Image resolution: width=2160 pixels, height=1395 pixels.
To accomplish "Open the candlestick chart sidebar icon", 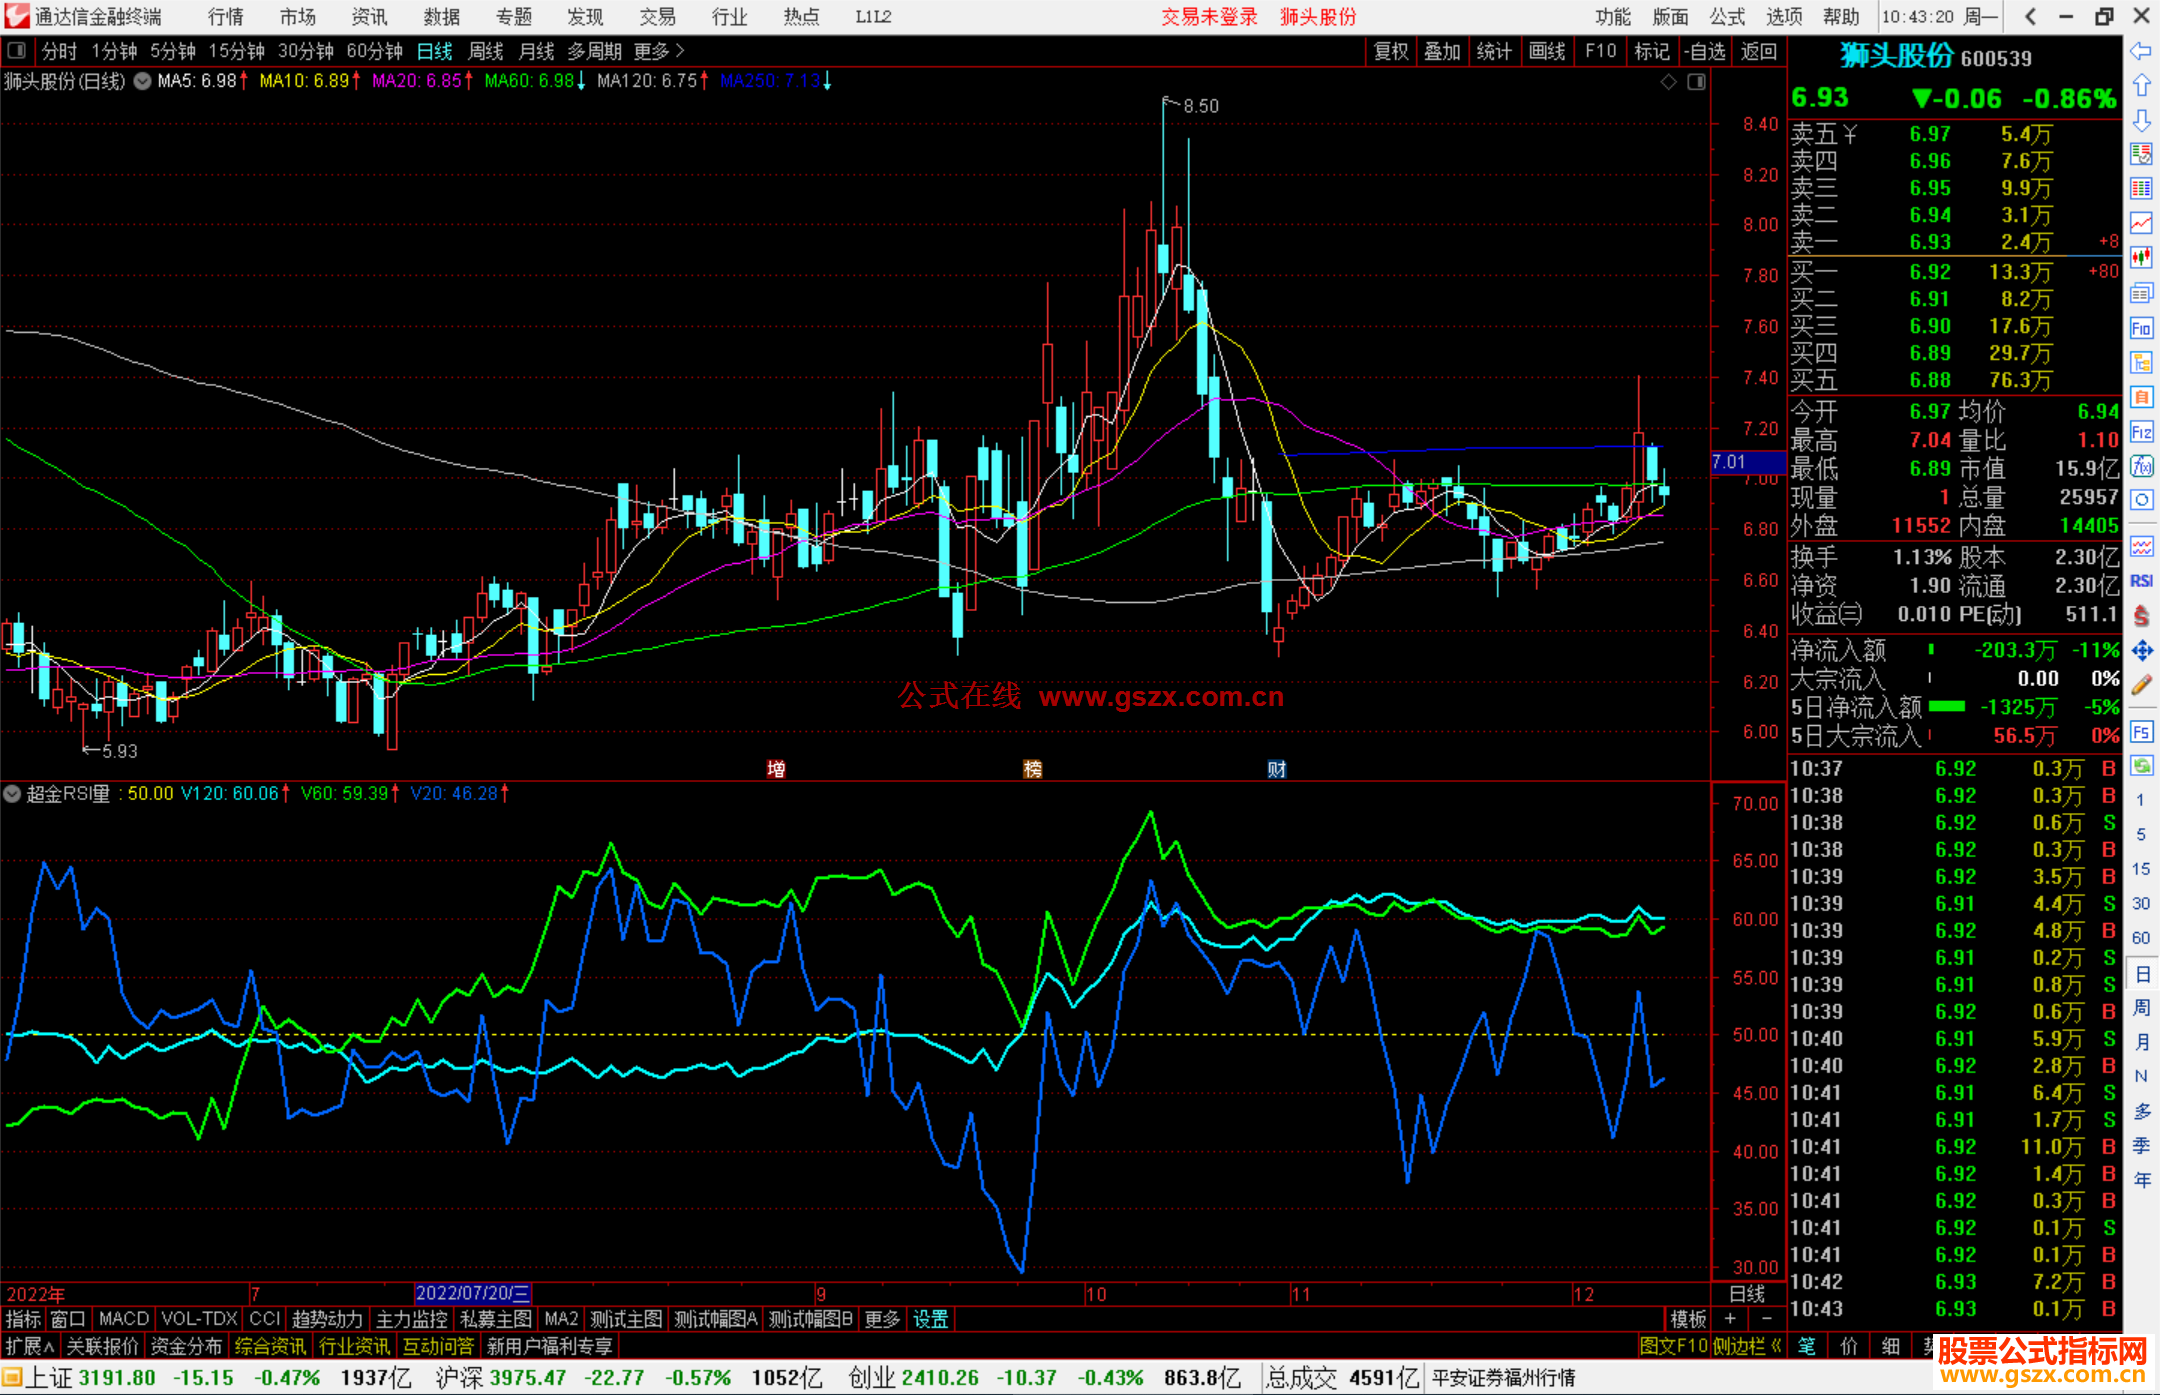I will pos(2141,258).
